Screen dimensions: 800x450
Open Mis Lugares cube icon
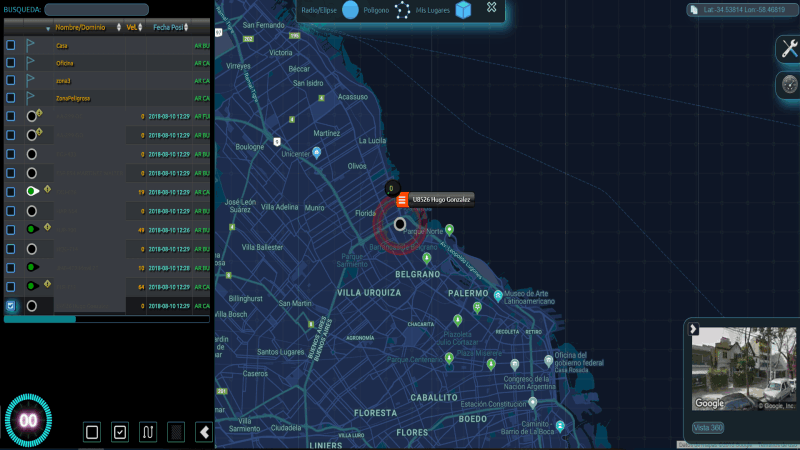pyautogui.click(x=463, y=10)
